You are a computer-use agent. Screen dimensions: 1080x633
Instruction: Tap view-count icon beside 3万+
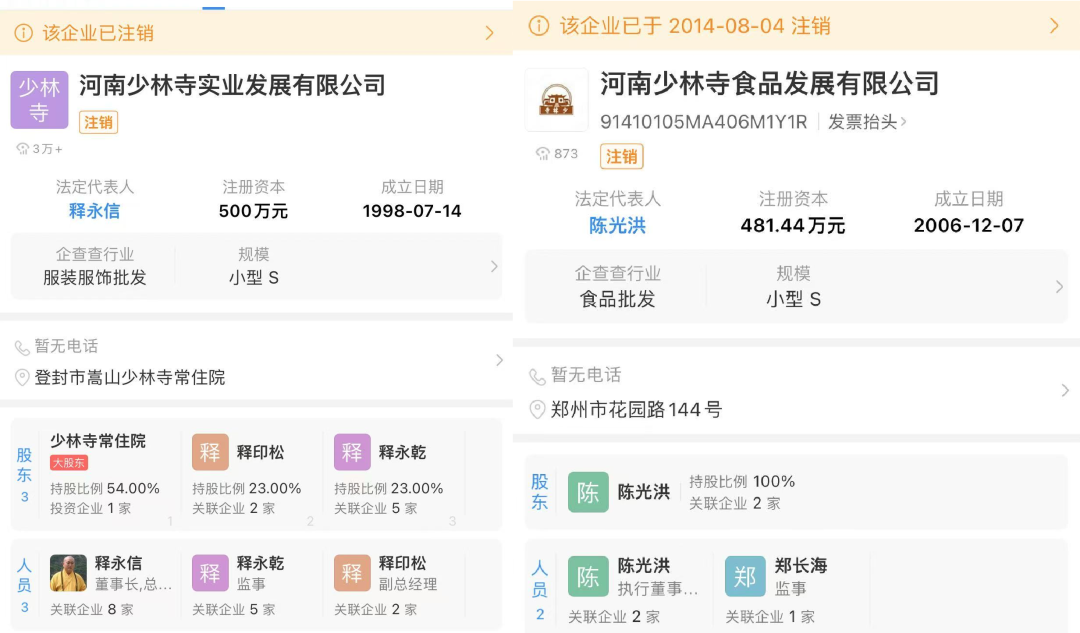pos(23,149)
